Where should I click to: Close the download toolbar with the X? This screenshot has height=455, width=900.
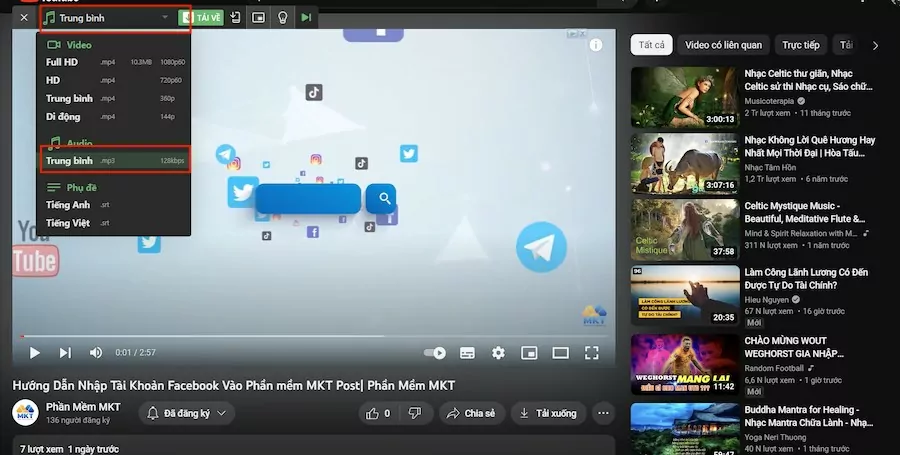click(x=24, y=18)
